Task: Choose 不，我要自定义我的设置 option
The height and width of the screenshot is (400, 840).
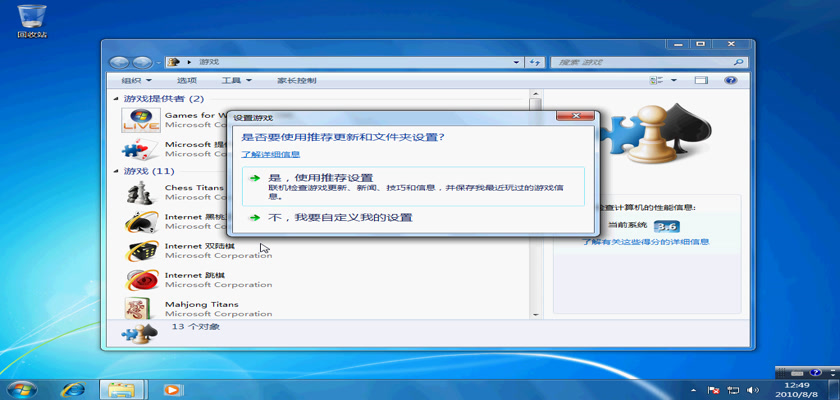Action: click(x=339, y=217)
